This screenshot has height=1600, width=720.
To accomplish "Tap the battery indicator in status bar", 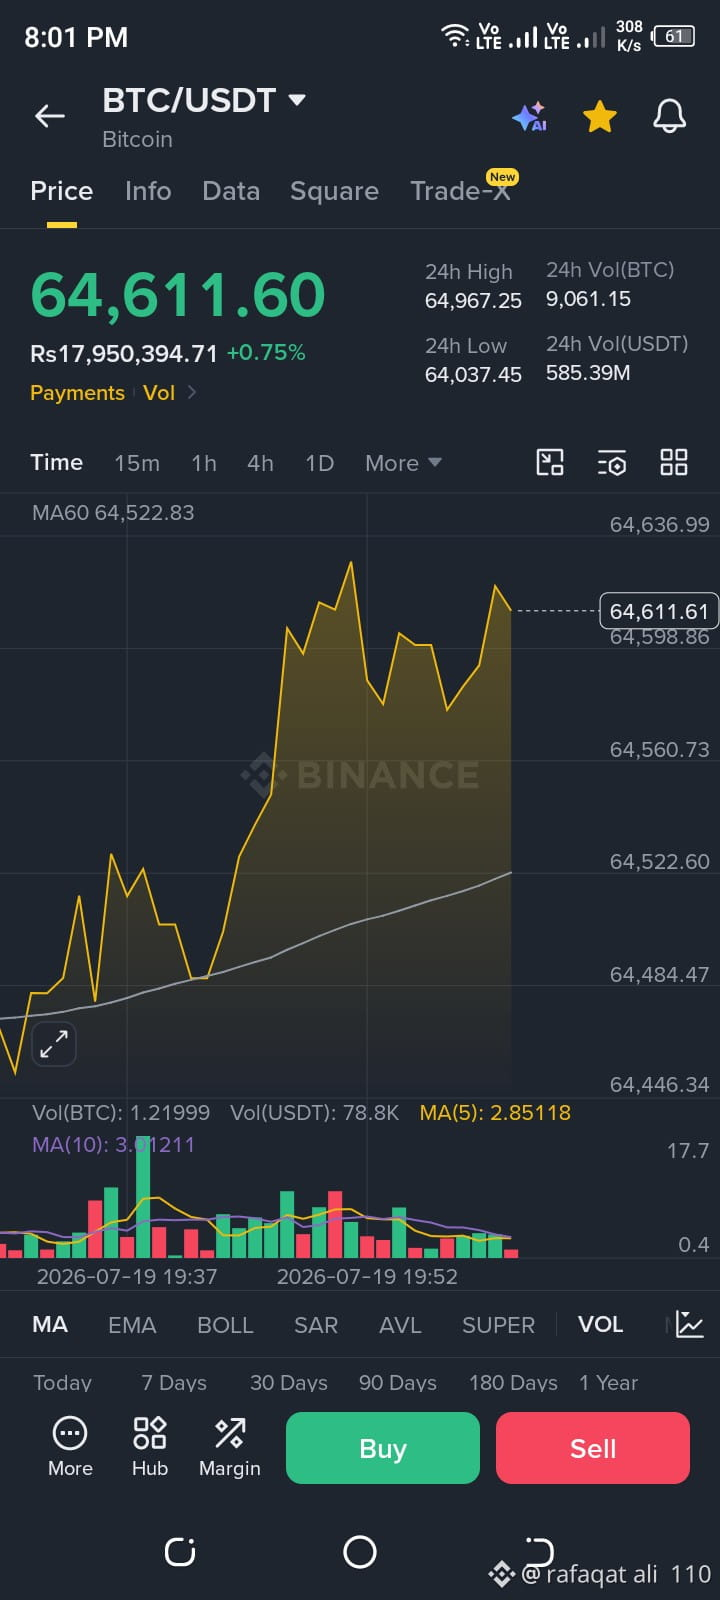I will point(674,36).
